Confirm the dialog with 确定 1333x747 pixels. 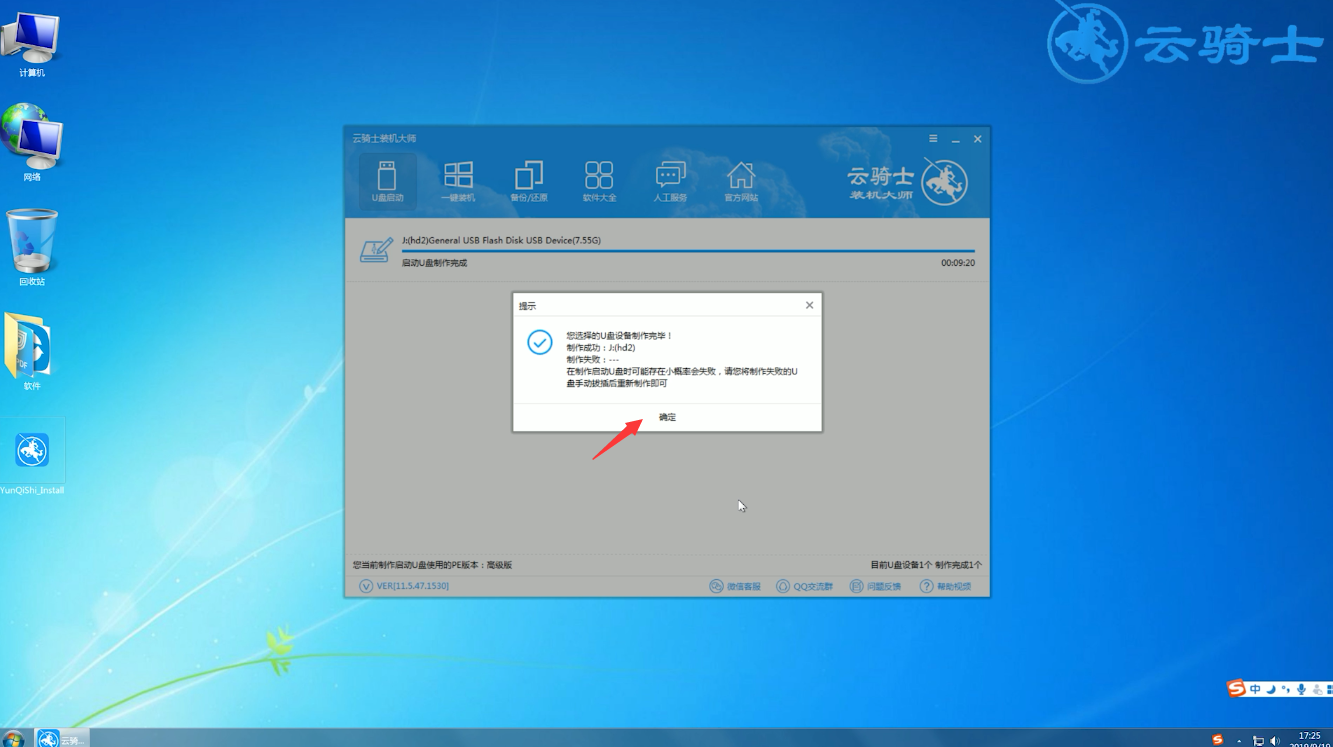click(x=667, y=417)
